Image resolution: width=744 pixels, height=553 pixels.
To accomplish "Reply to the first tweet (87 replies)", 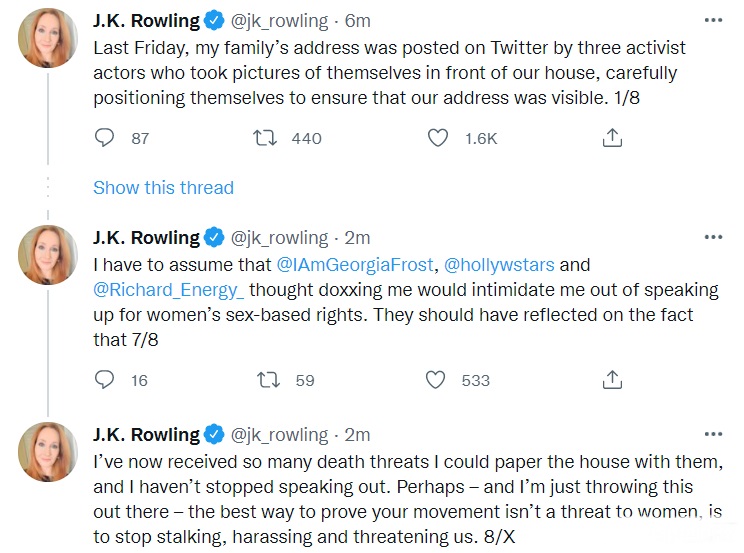I will [105, 139].
